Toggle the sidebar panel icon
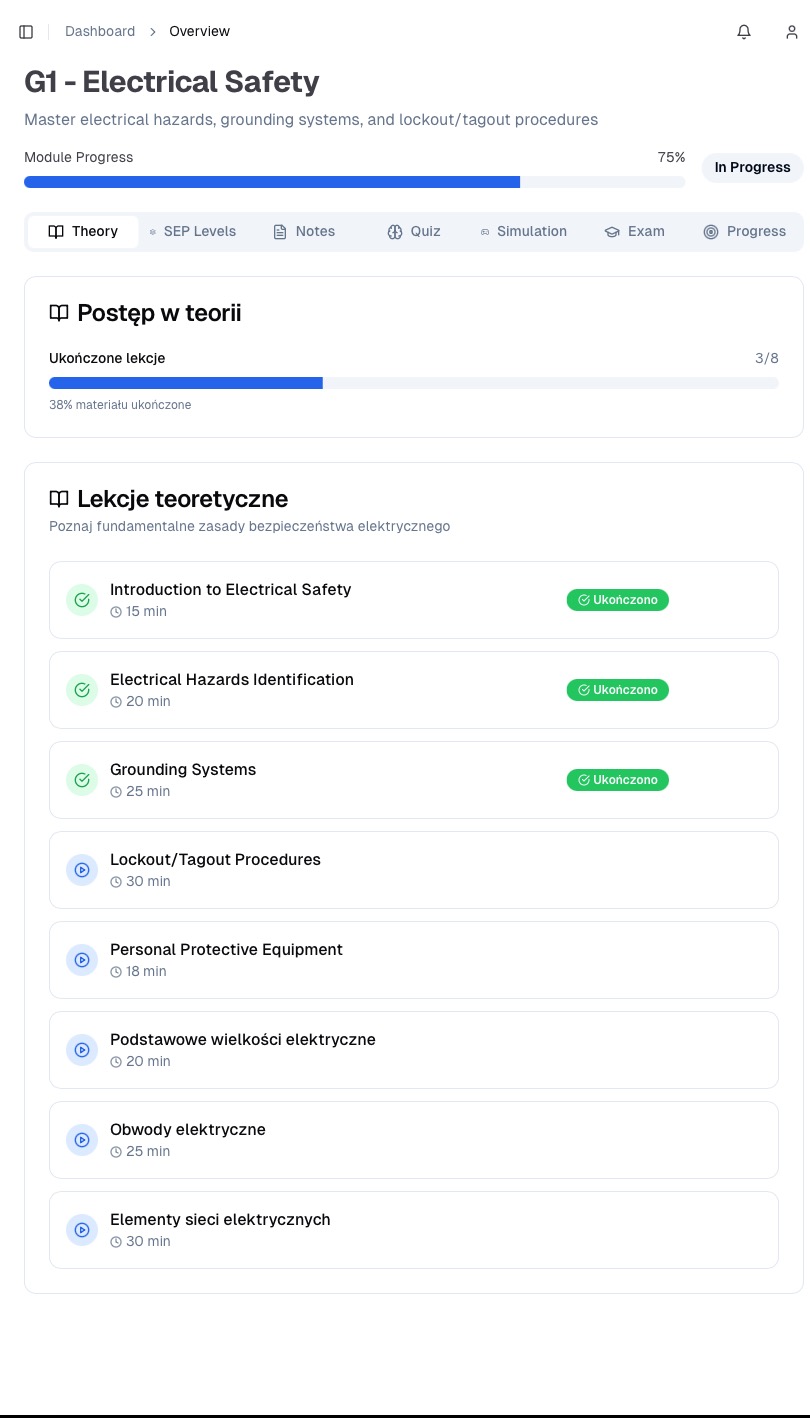 (26, 32)
